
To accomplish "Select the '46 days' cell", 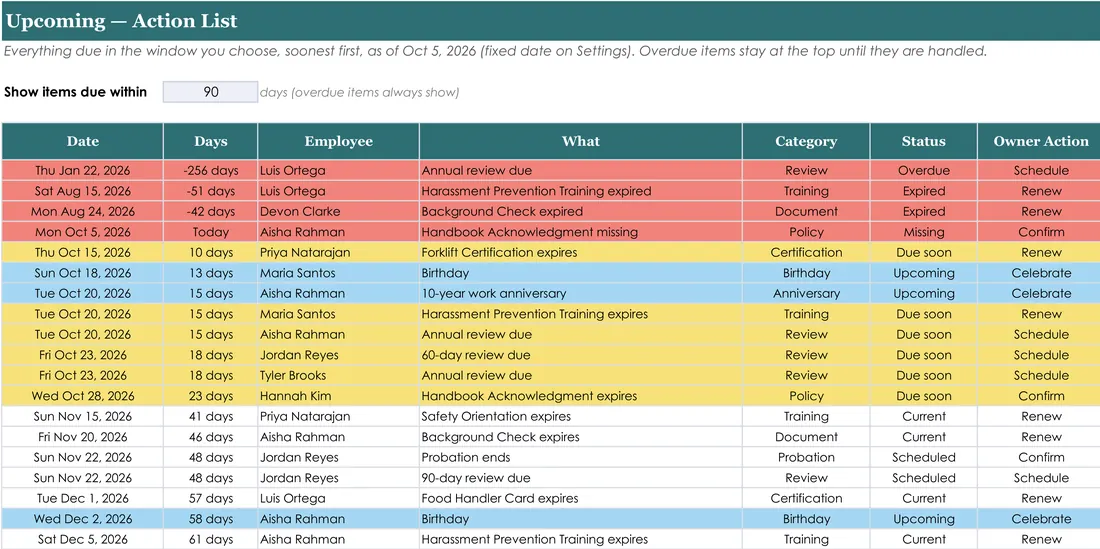I will [x=210, y=437].
